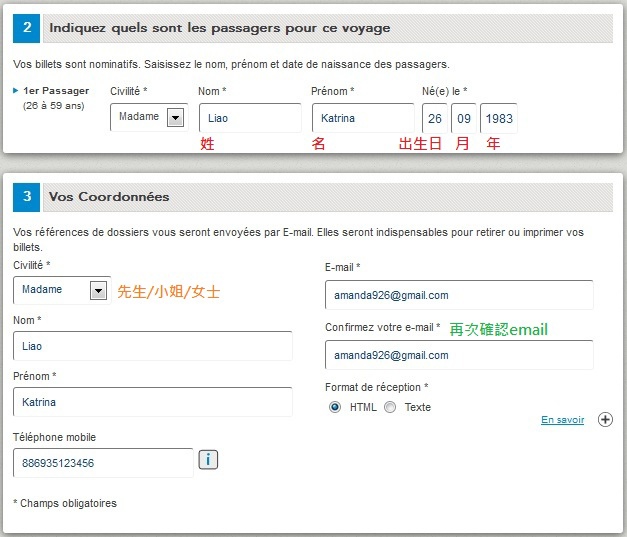627x537 pixels.
Task: Click the plus circle icon near En savoir
Action: tap(605, 419)
